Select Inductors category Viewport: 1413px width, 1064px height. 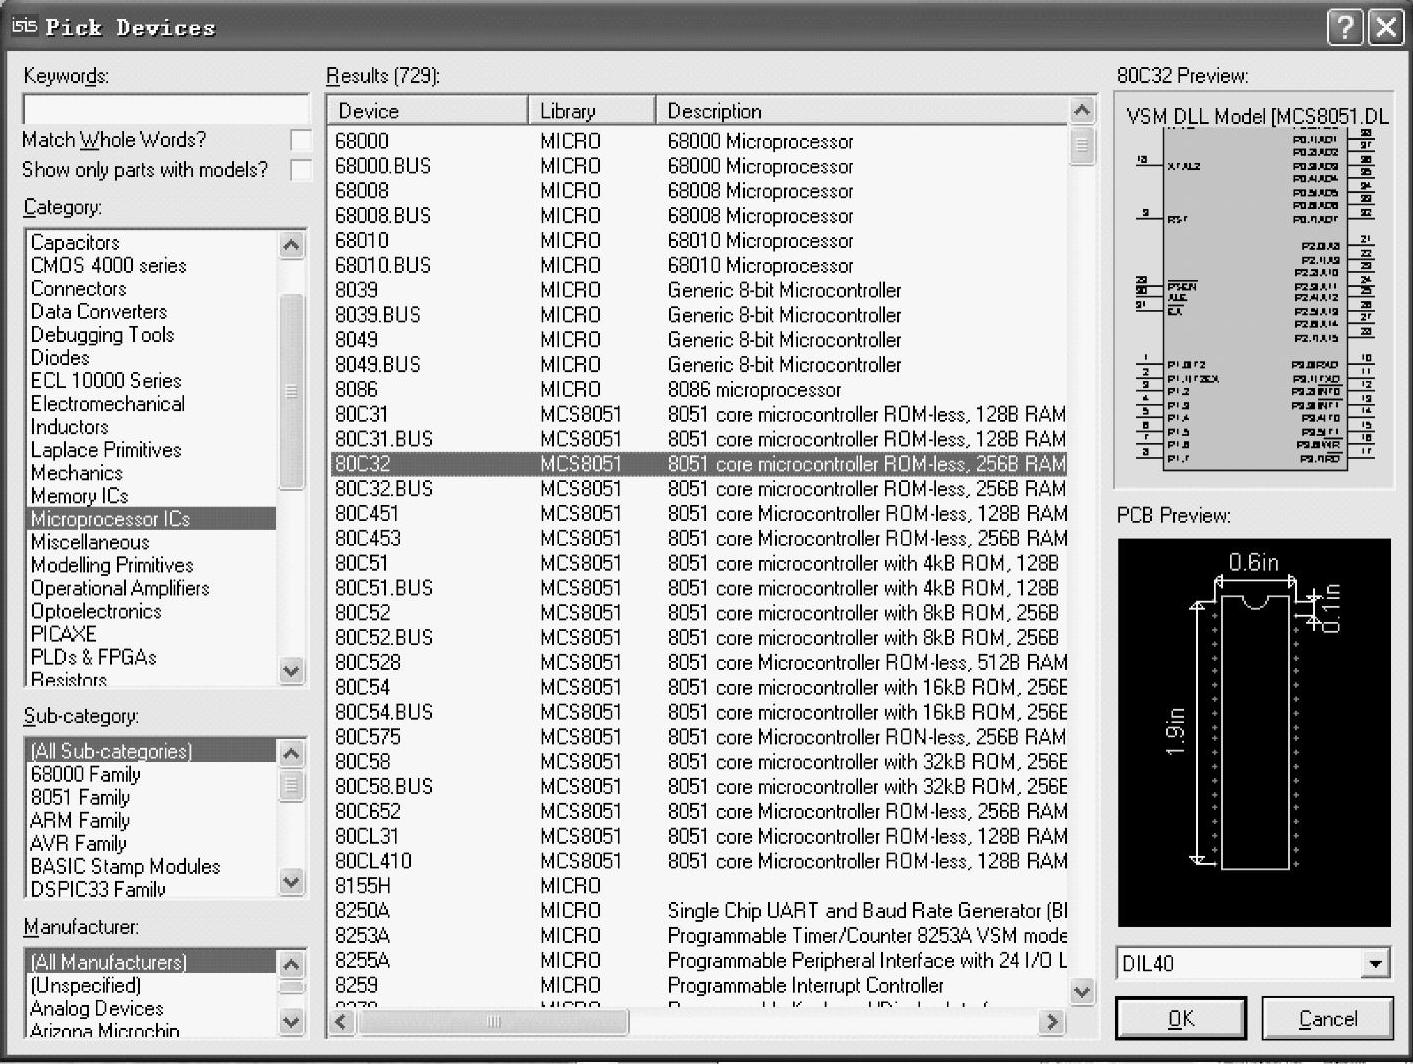coord(69,427)
